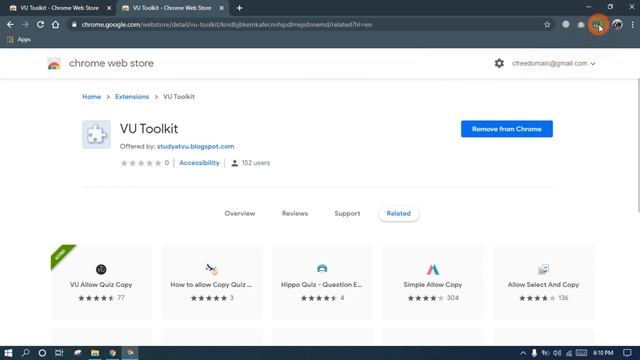This screenshot has width=640, height=360.
Task: Click the page vertical scrollbar
Action: coord(638,146)
